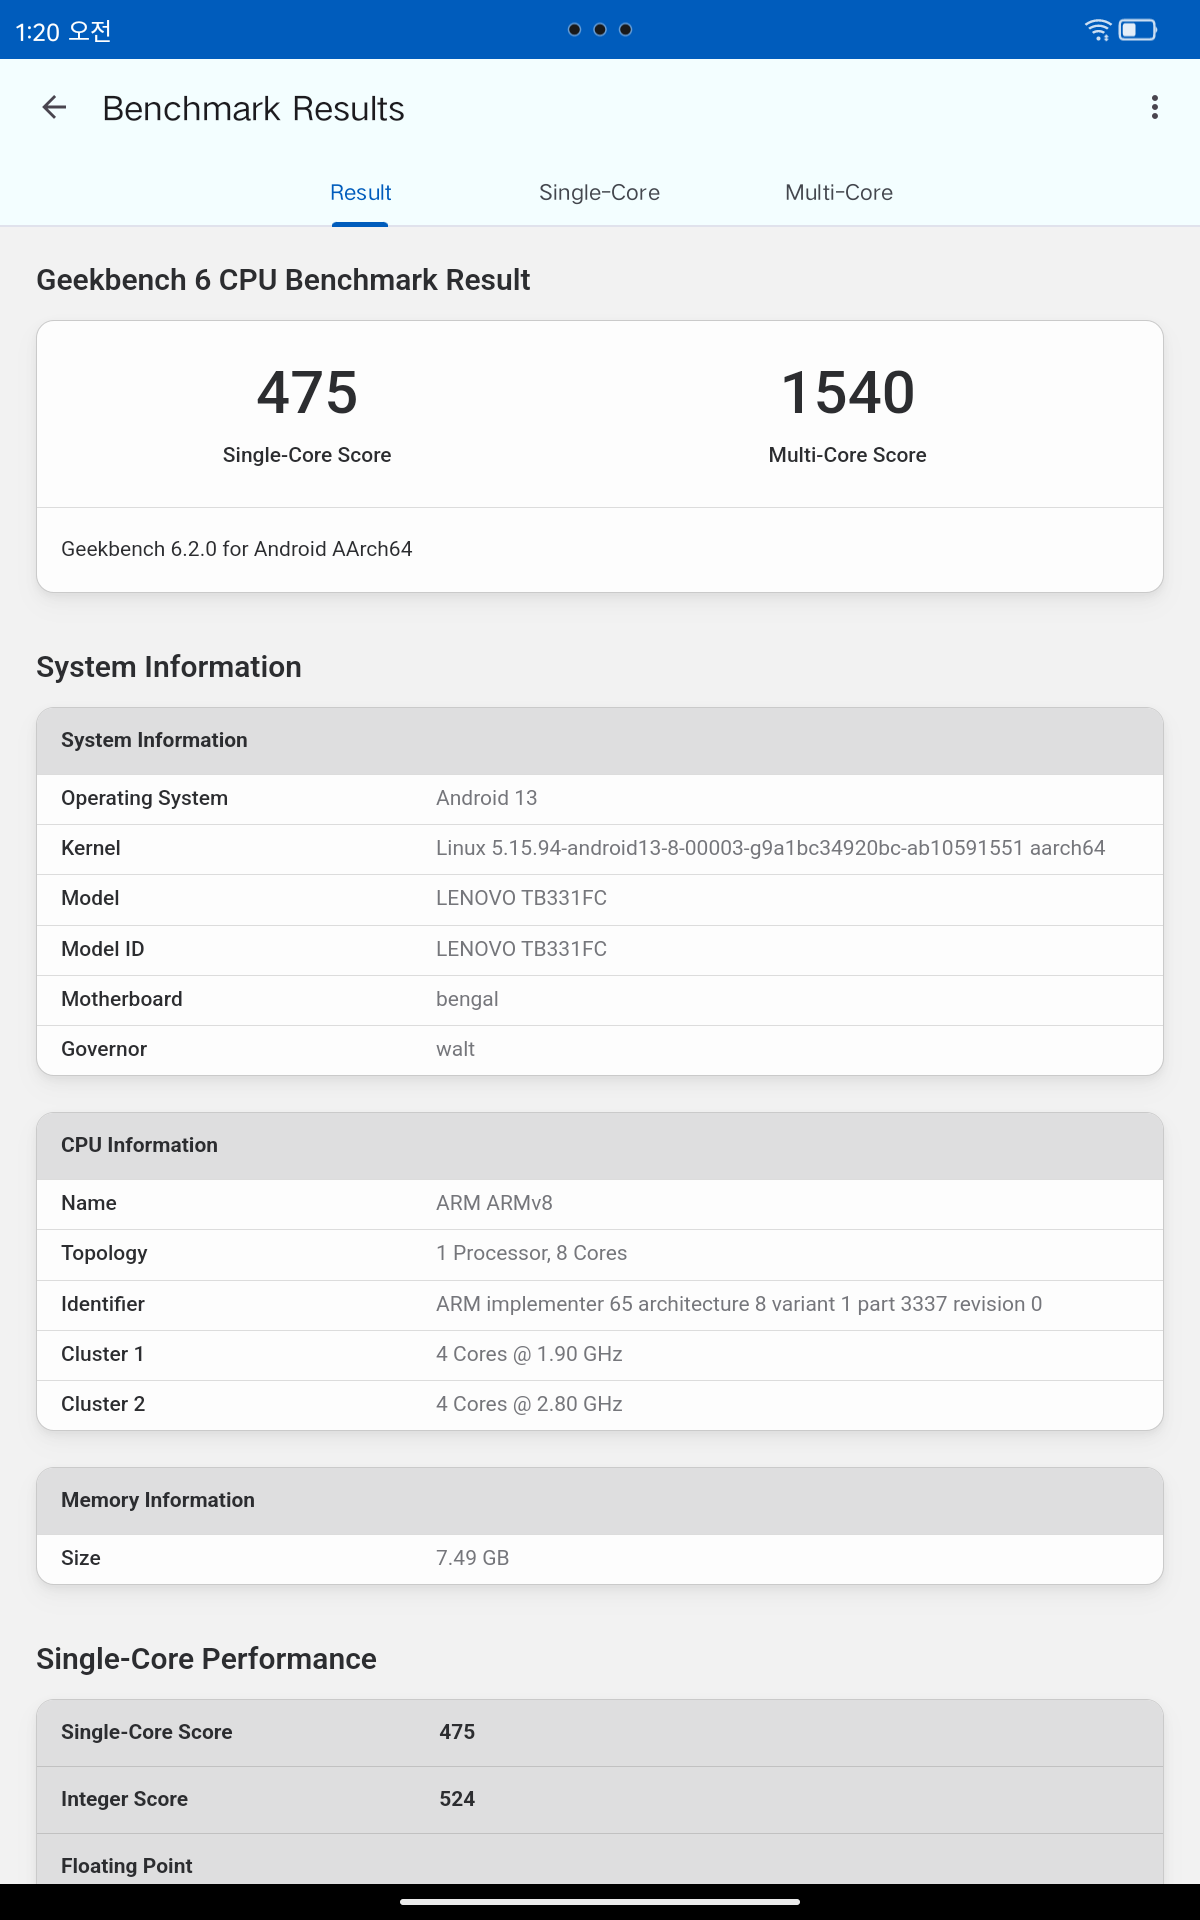Tap the Operating System row label
Screen dimensions: 1200x1920
145,798
